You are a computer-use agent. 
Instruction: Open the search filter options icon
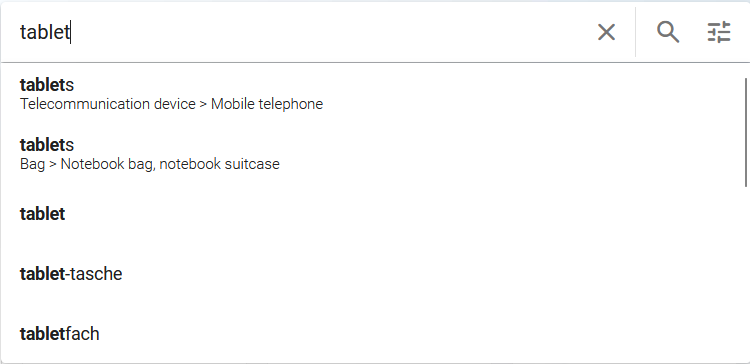tap(719, 33)
